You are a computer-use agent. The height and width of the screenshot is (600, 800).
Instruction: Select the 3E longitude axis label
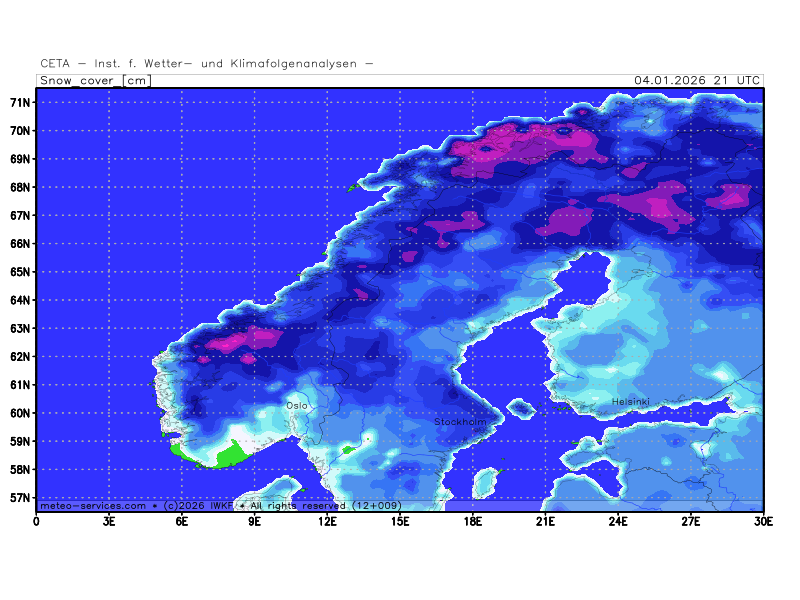pos(109,520)
